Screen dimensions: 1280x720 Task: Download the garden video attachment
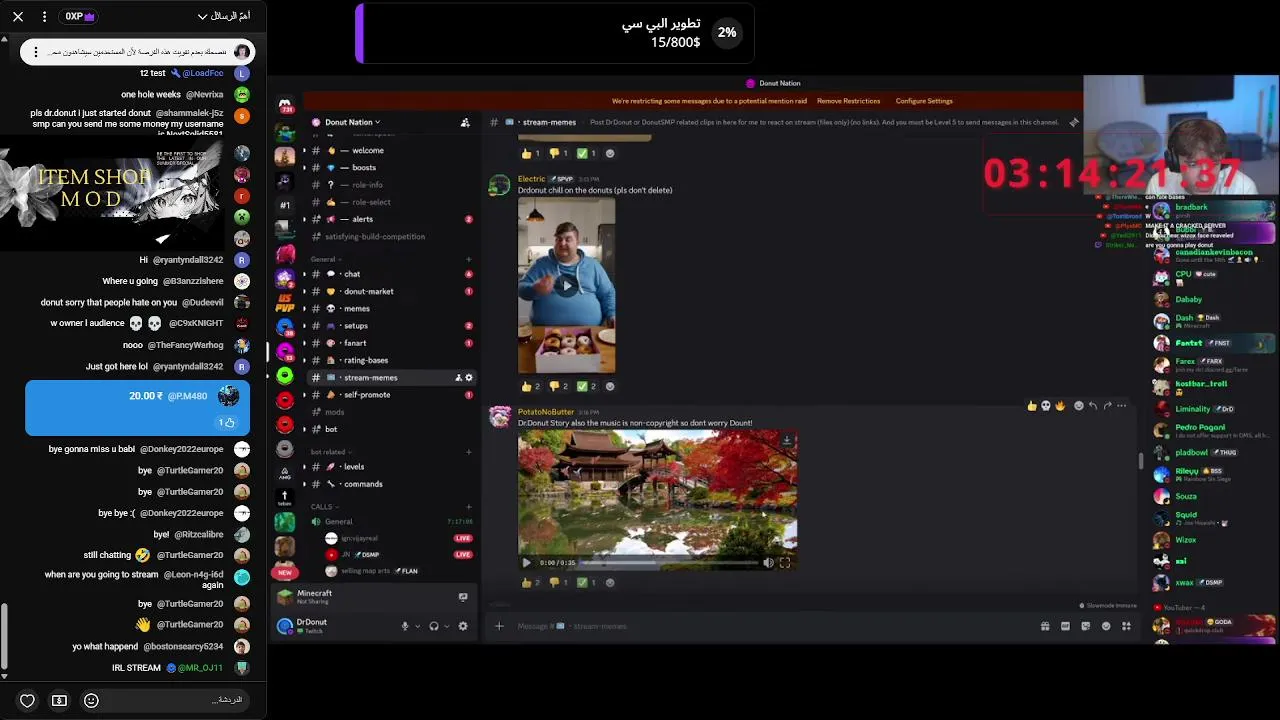787,440
